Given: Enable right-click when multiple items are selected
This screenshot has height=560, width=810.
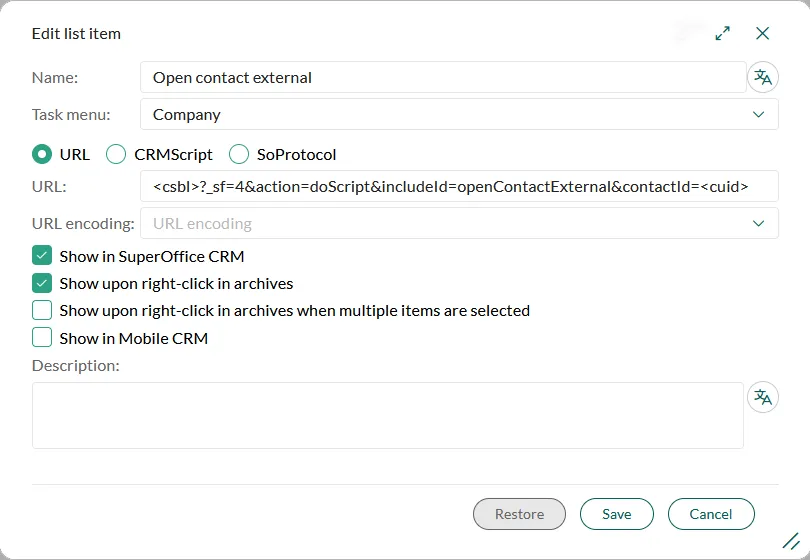Looking at the screenshot, I should (x=42, y=310).
